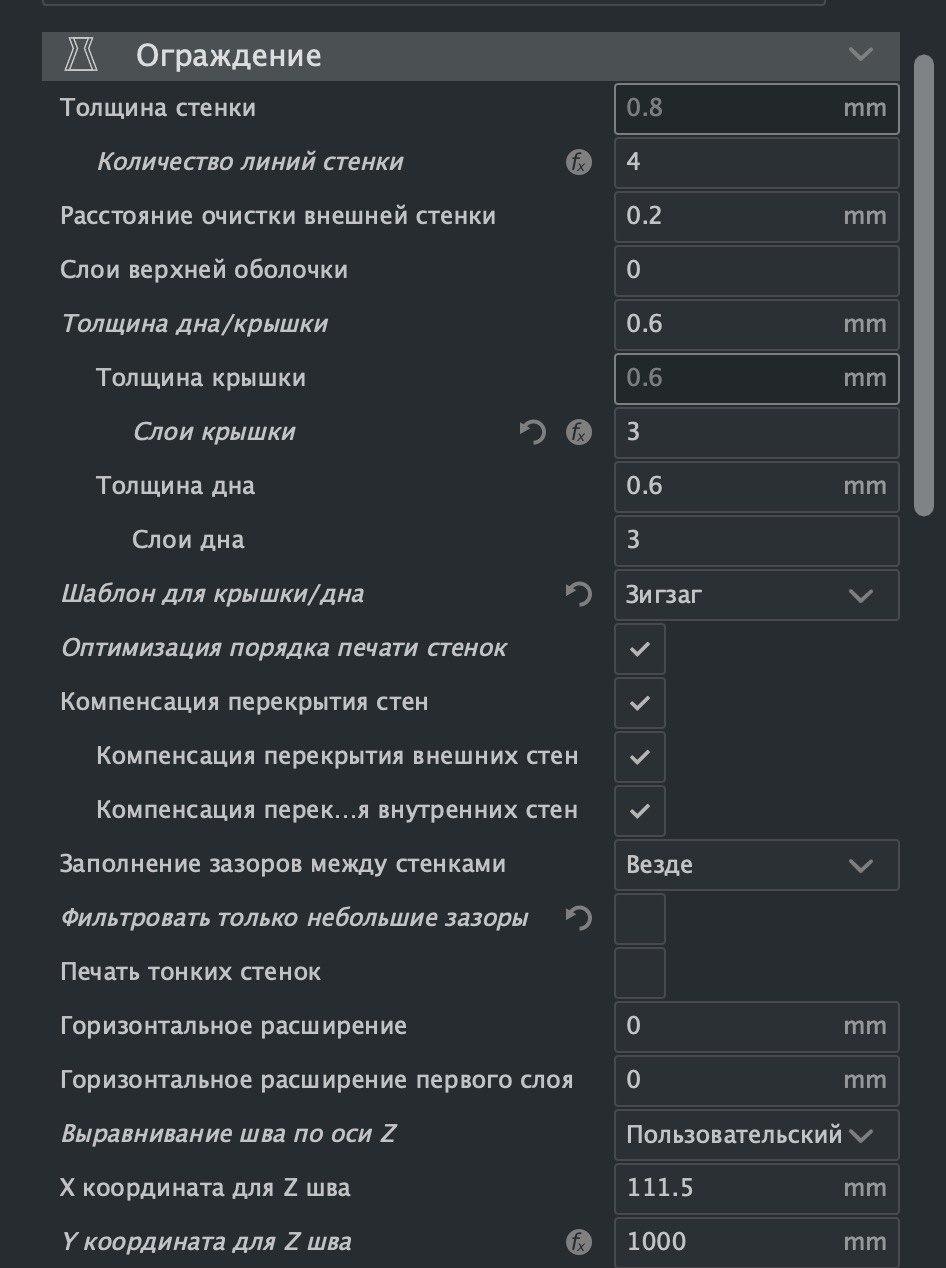Enable the Печать тонких стенок checkbox

pyautogui.click(x=640, y=973)
